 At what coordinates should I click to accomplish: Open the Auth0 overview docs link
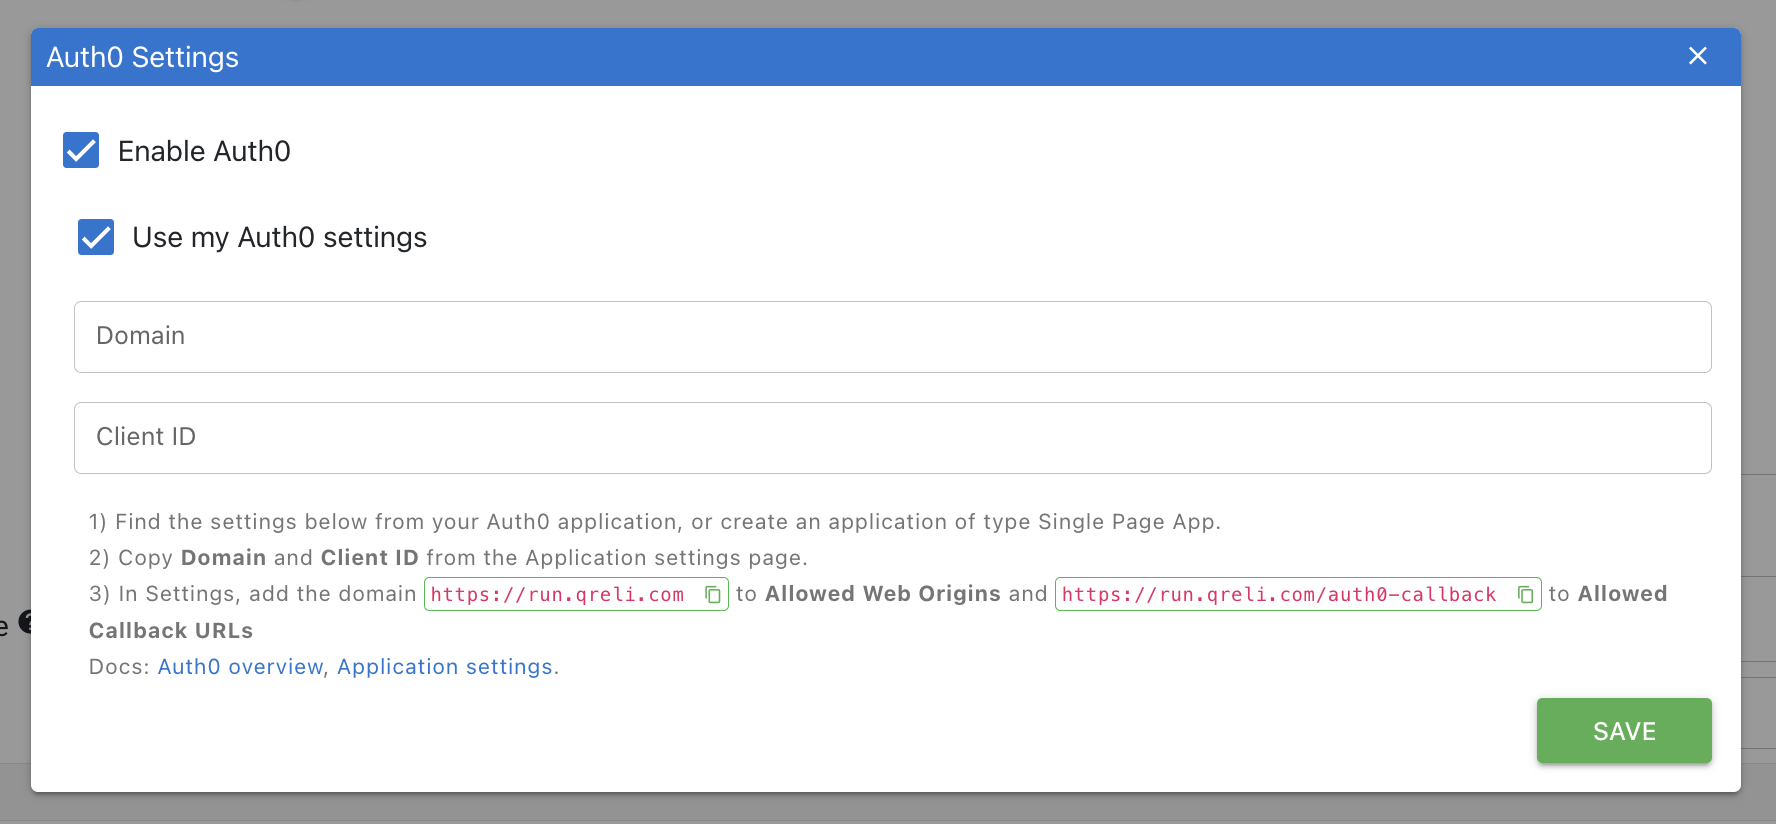(x=240, y=667)
